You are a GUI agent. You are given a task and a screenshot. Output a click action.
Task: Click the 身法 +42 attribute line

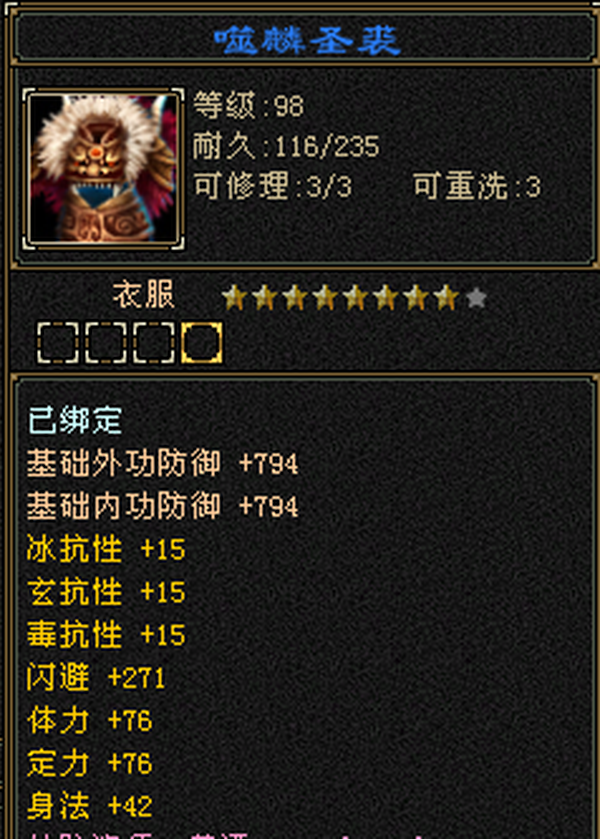tap(90, 806)
